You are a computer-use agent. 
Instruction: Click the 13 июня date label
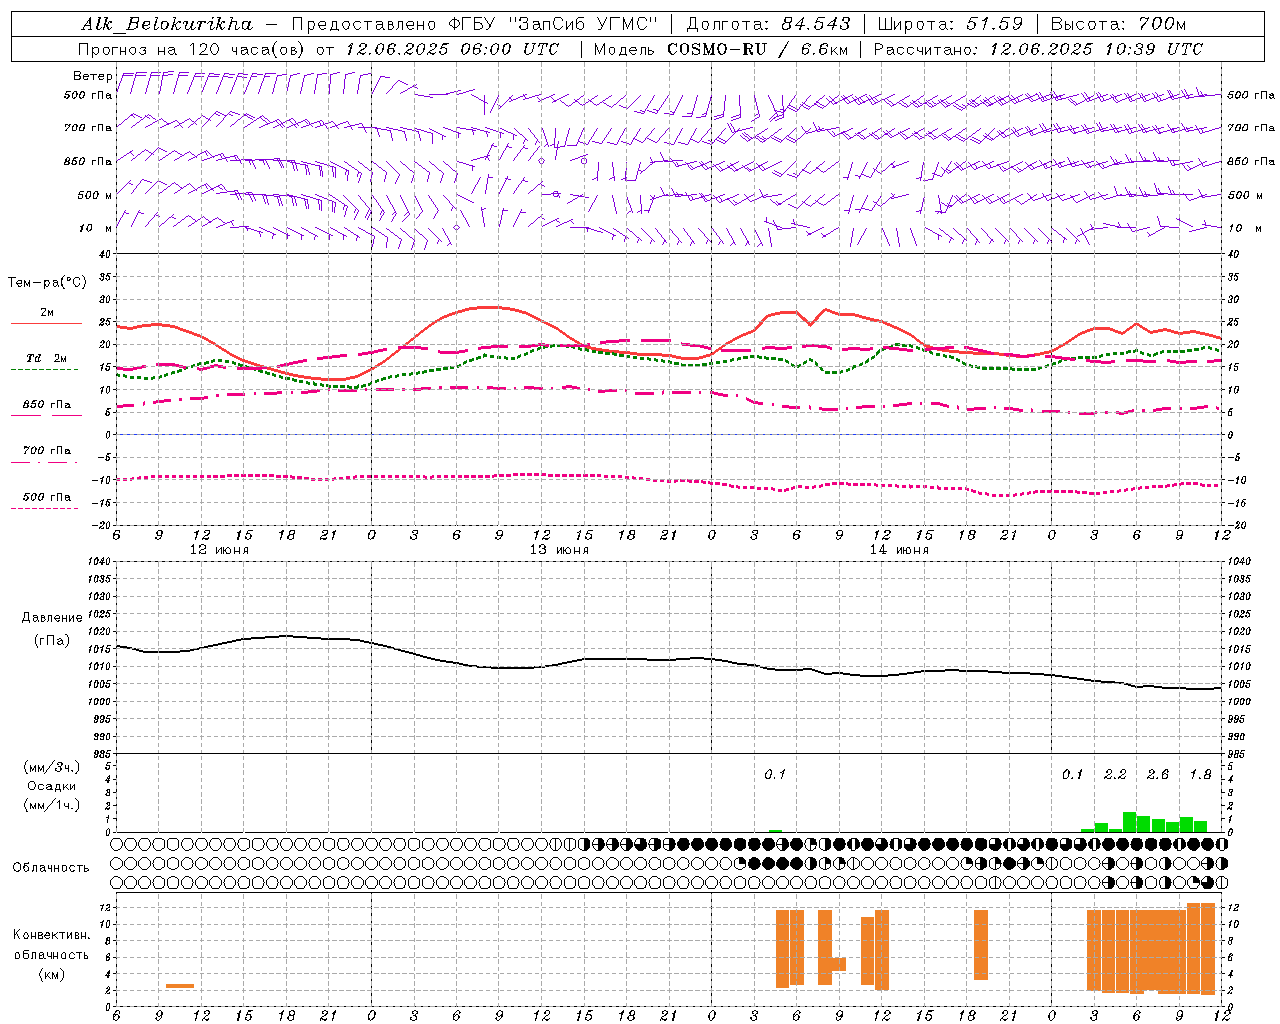559,550
